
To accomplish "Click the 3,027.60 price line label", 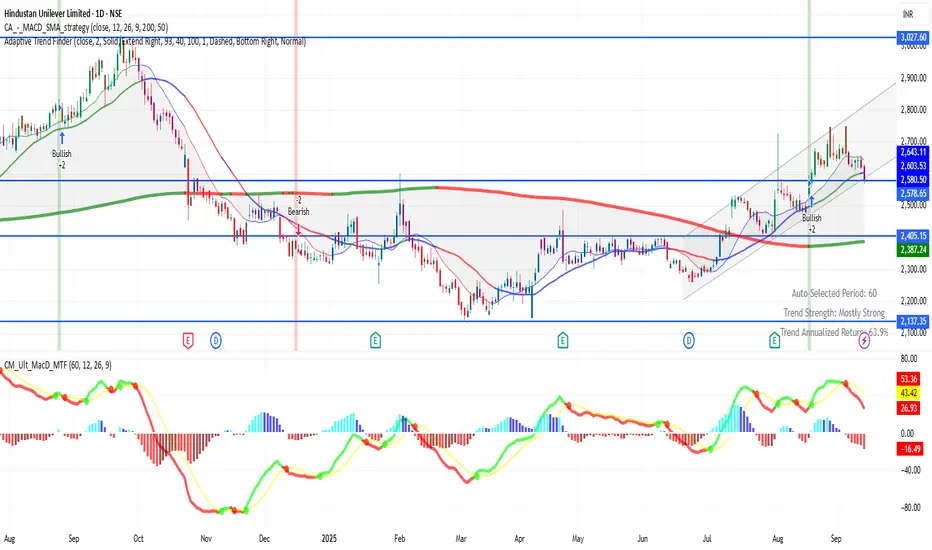I will (x=913, y=37).
